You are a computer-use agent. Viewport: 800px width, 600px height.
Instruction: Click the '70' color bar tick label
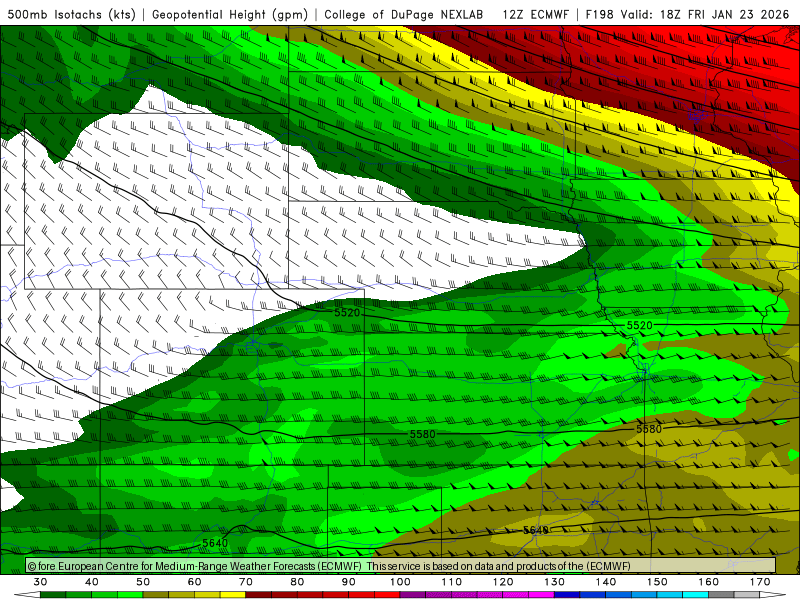point(246,582)
